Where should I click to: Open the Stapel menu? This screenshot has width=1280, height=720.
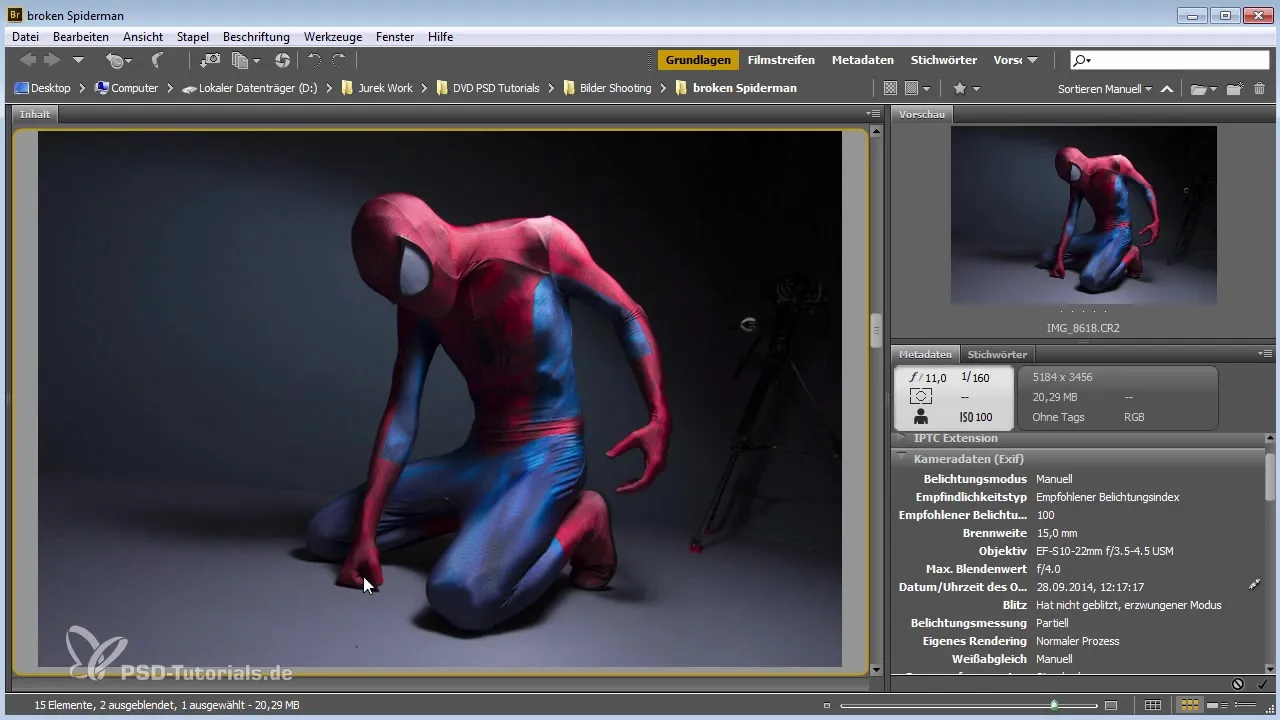point(193,37)
